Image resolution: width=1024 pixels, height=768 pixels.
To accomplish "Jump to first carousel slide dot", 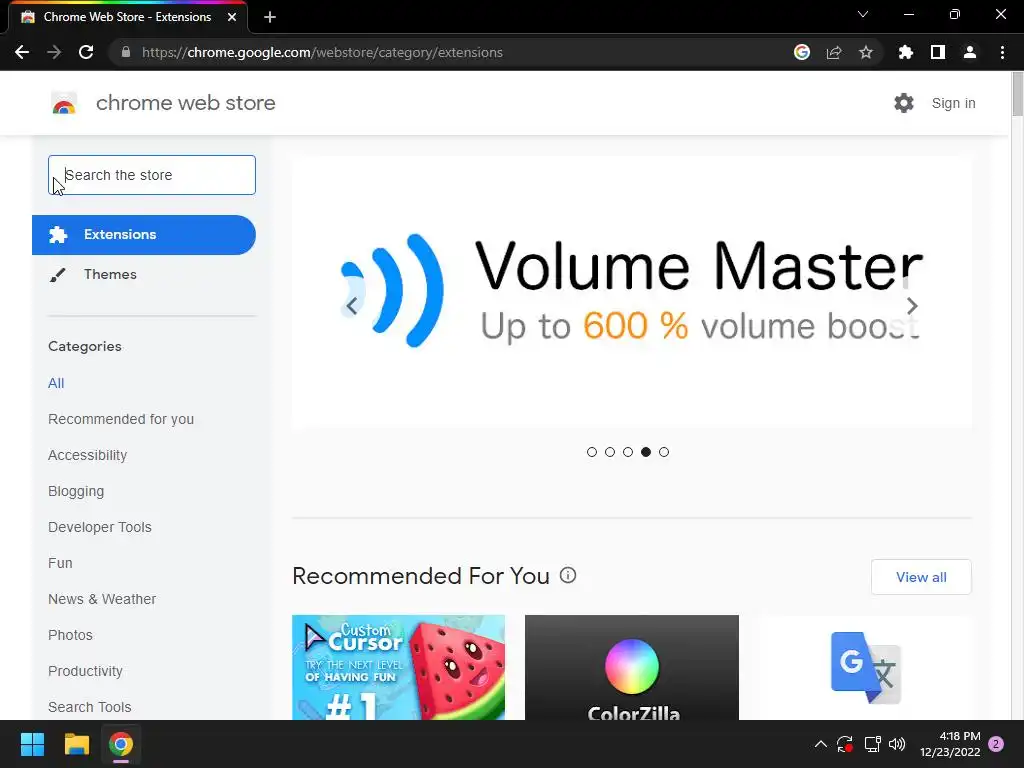I will click(x=592, y=452).
